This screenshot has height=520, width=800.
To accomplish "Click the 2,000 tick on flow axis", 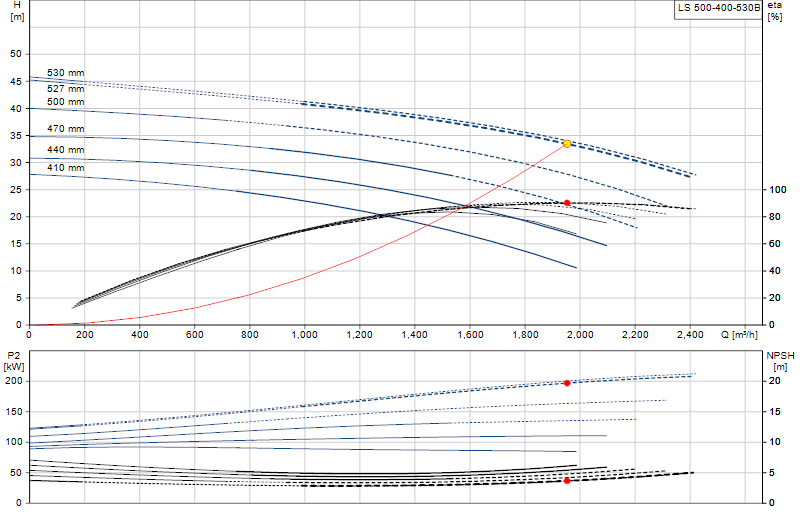I will (x=580, y=335).
